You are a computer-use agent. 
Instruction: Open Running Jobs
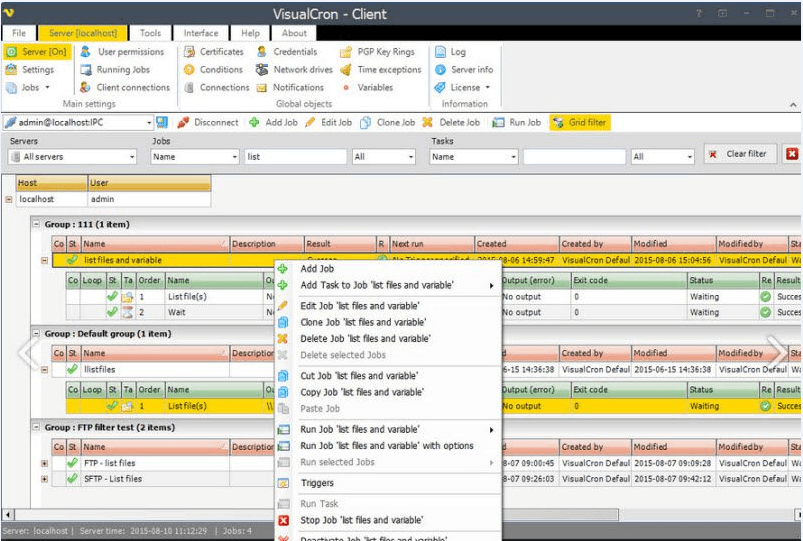coord(116,69)
